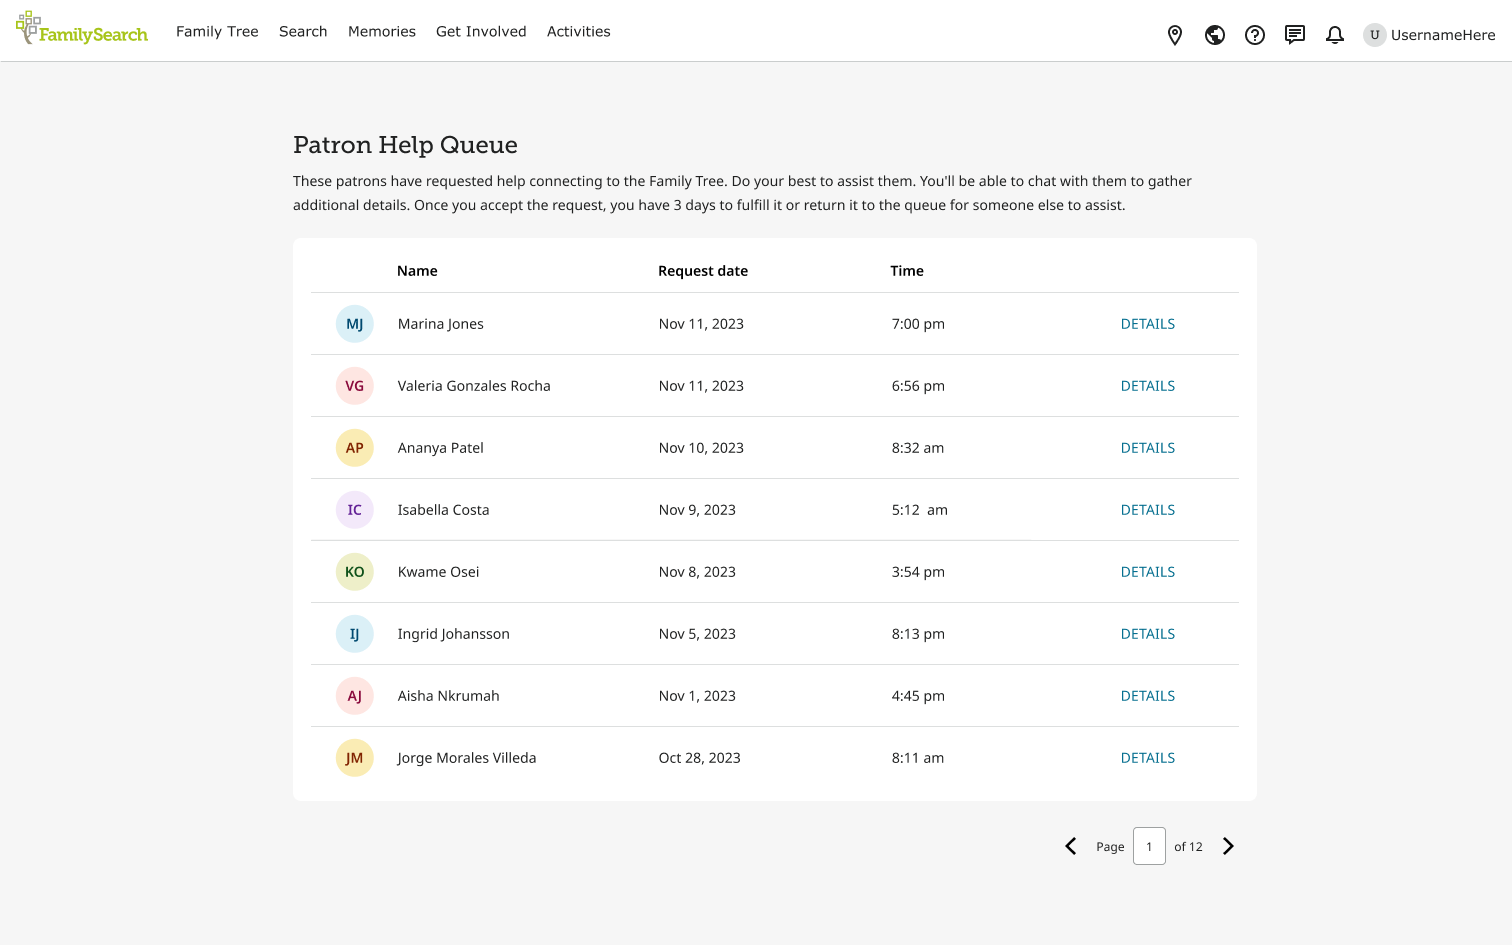
Task: Go to previous page arrow
Action: 1071,846
